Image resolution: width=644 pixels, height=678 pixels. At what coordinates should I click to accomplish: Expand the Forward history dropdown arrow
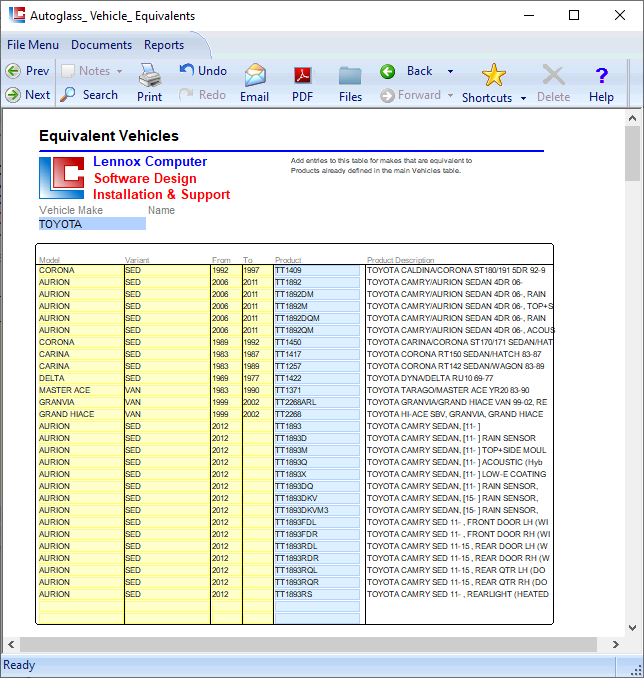[450, 95]
